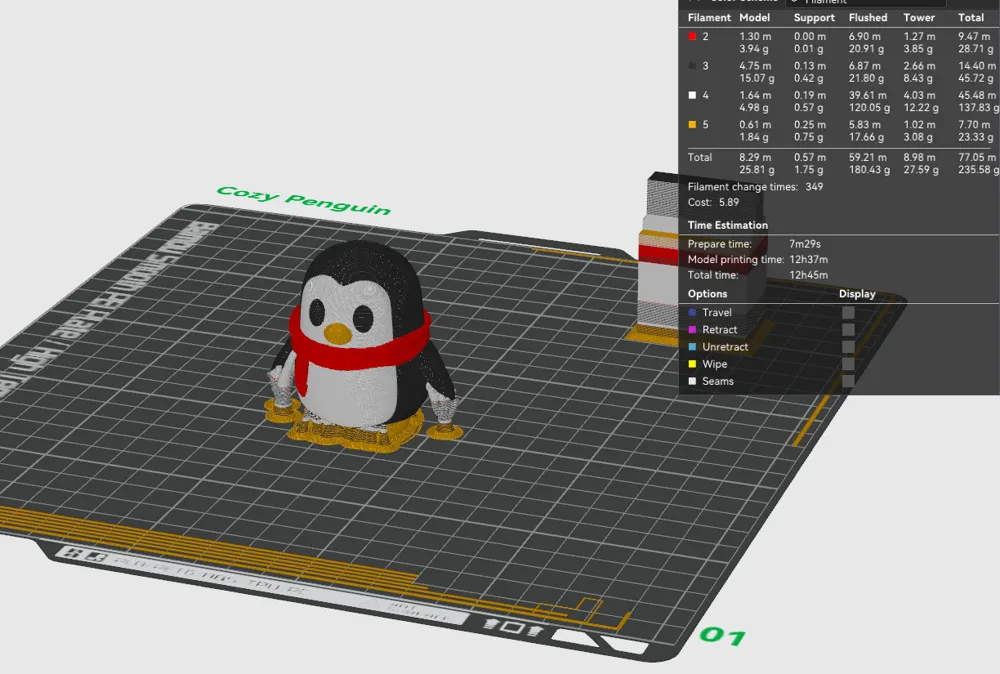Click the Time Estimation section heading
This screenshot has width=1000, height=674.
[x=728, y=225]
